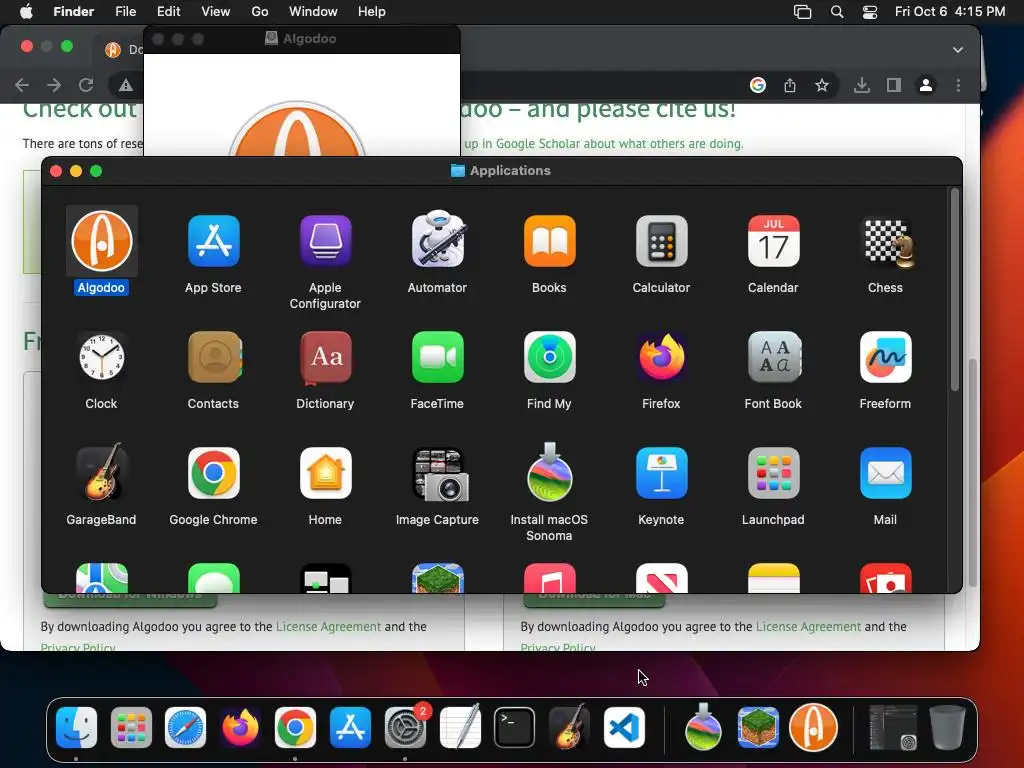The width and height of the screenshot is (1024, 768).
Task: Select Install macOS Sonoma in Applications
Action: (549, 472)
